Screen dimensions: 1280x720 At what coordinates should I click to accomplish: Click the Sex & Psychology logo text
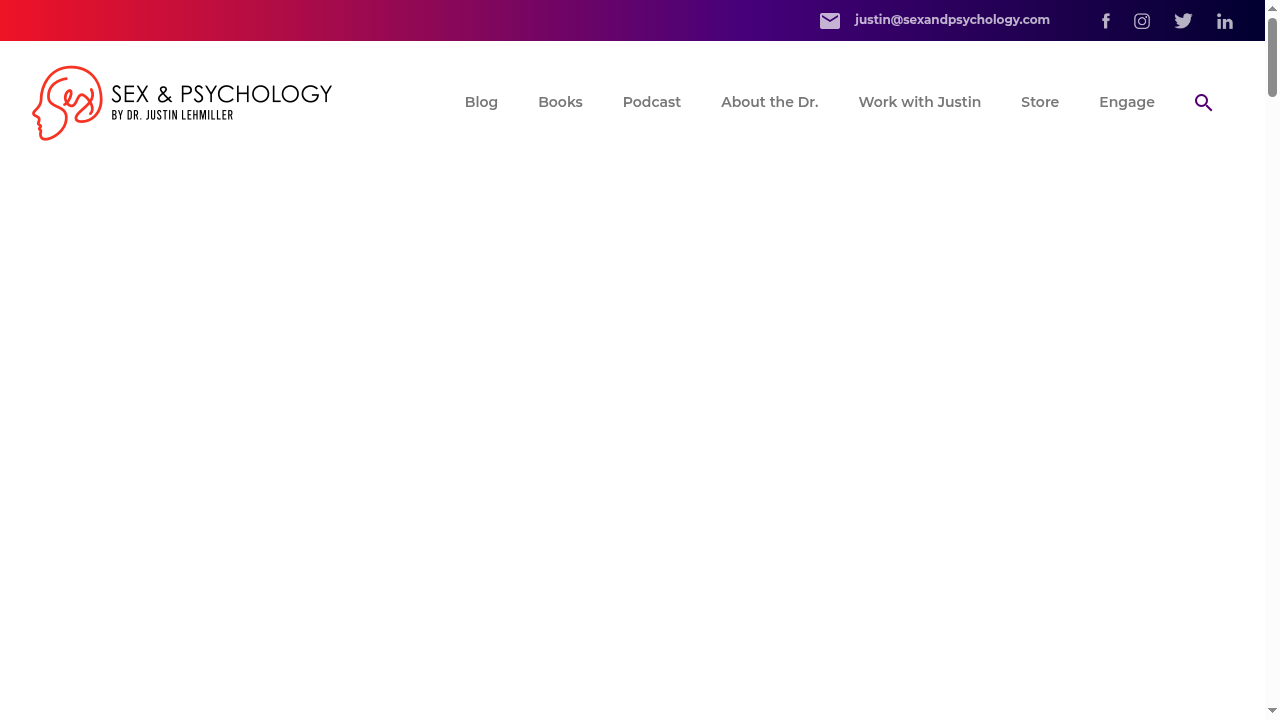222,94
